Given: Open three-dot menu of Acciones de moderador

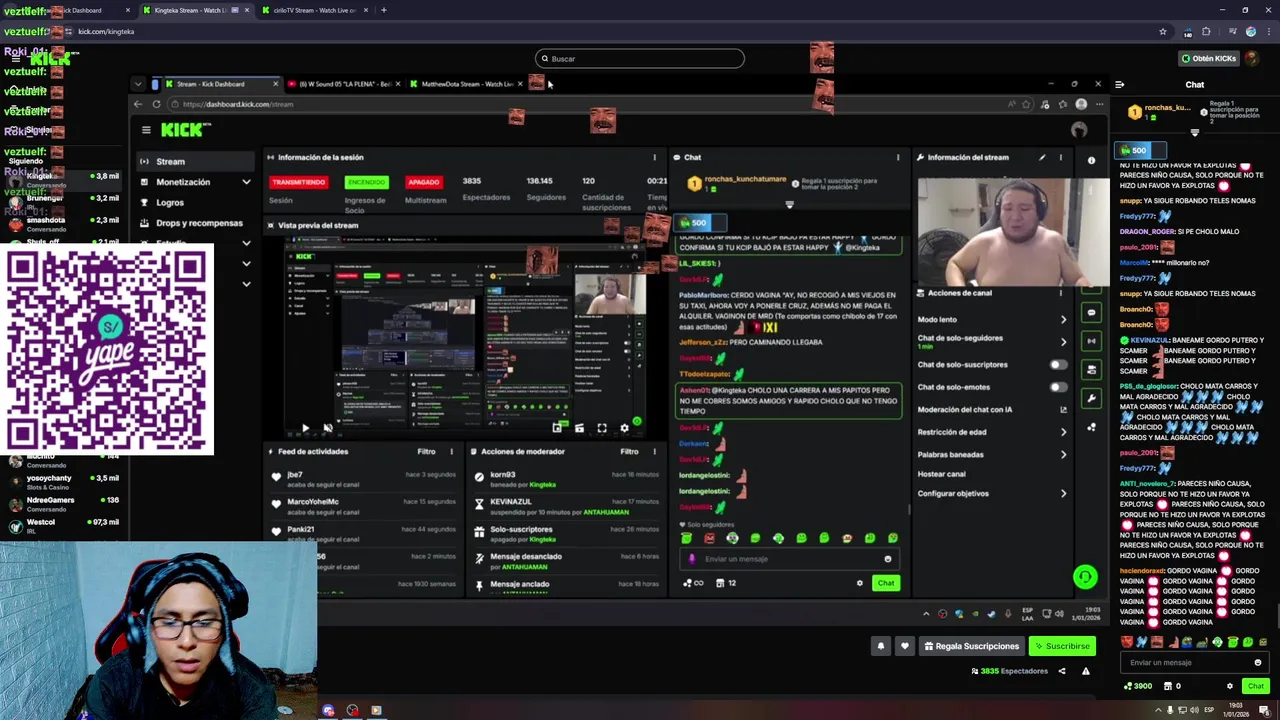Looking at the screenshot, I should coord(655,451).
